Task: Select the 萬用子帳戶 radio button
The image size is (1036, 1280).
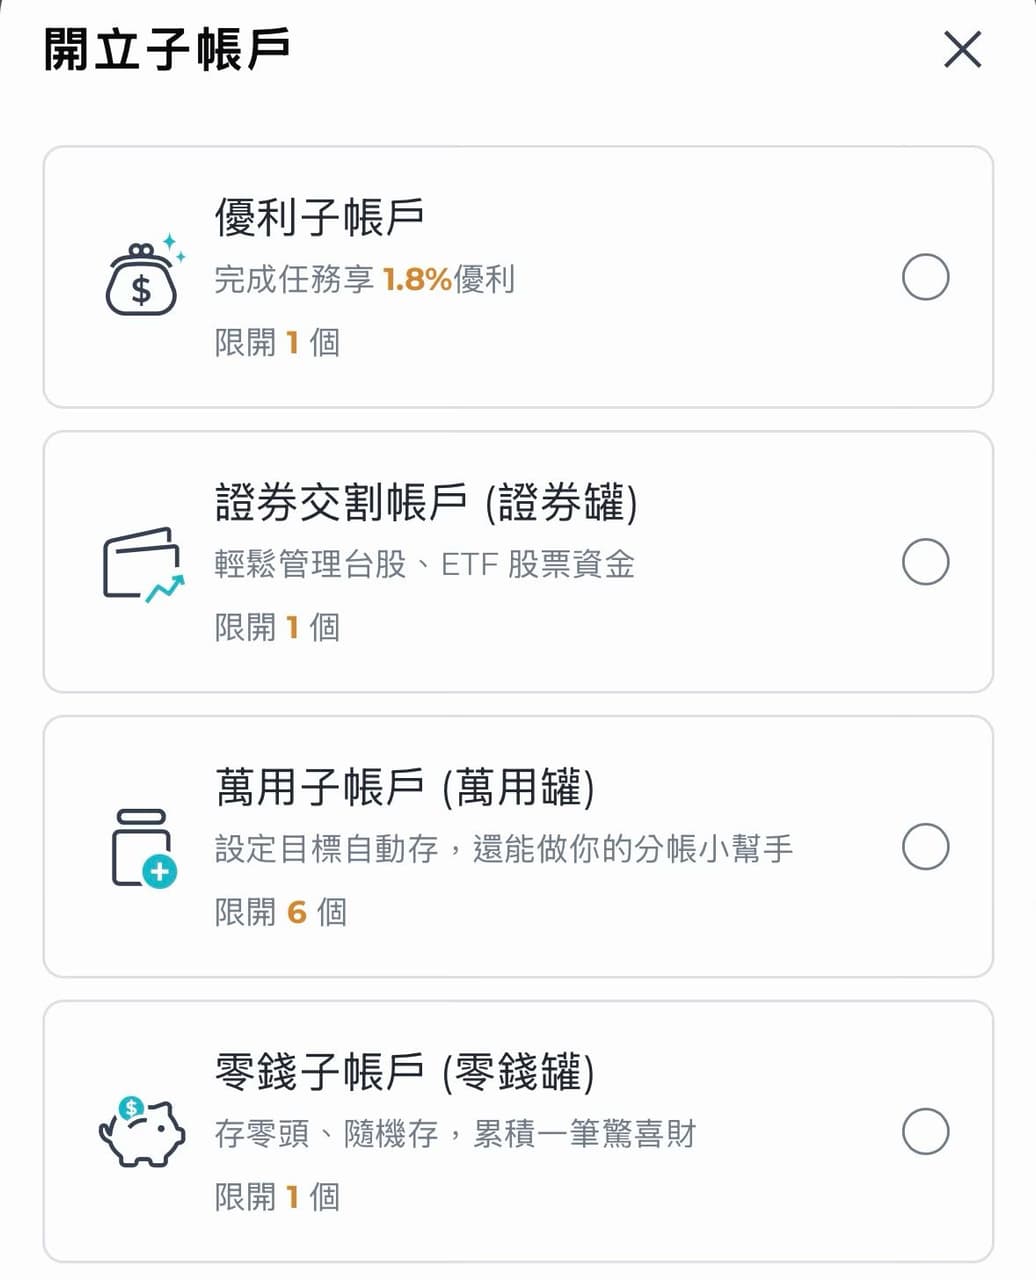Action: (925, 847)
